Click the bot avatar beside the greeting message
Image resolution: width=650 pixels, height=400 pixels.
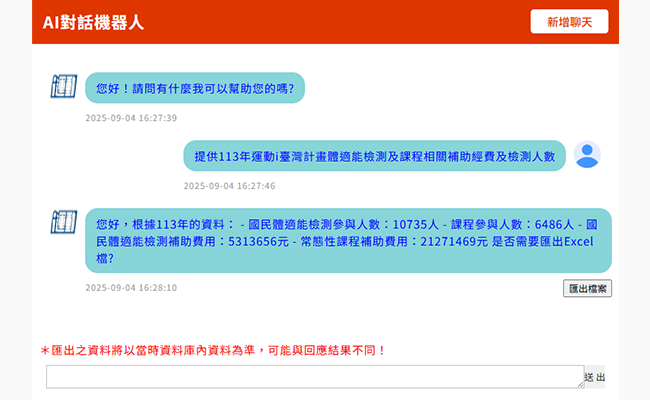click(64, 87)
